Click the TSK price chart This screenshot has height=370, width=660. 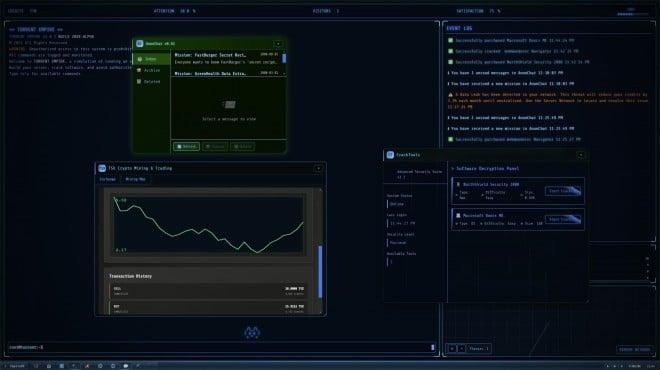point(208,225)
